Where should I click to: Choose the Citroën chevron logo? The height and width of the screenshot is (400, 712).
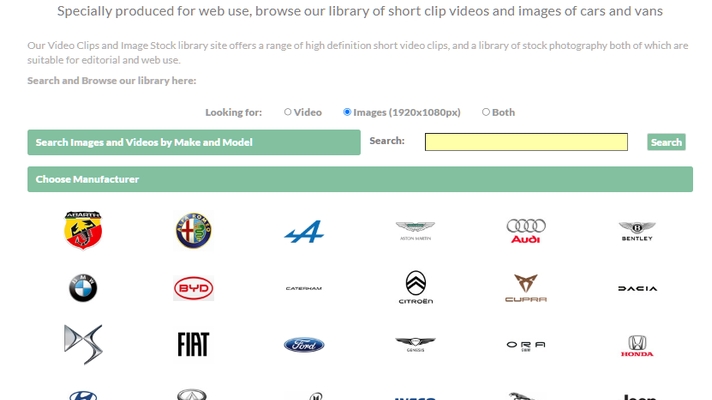tap(415, 288)
